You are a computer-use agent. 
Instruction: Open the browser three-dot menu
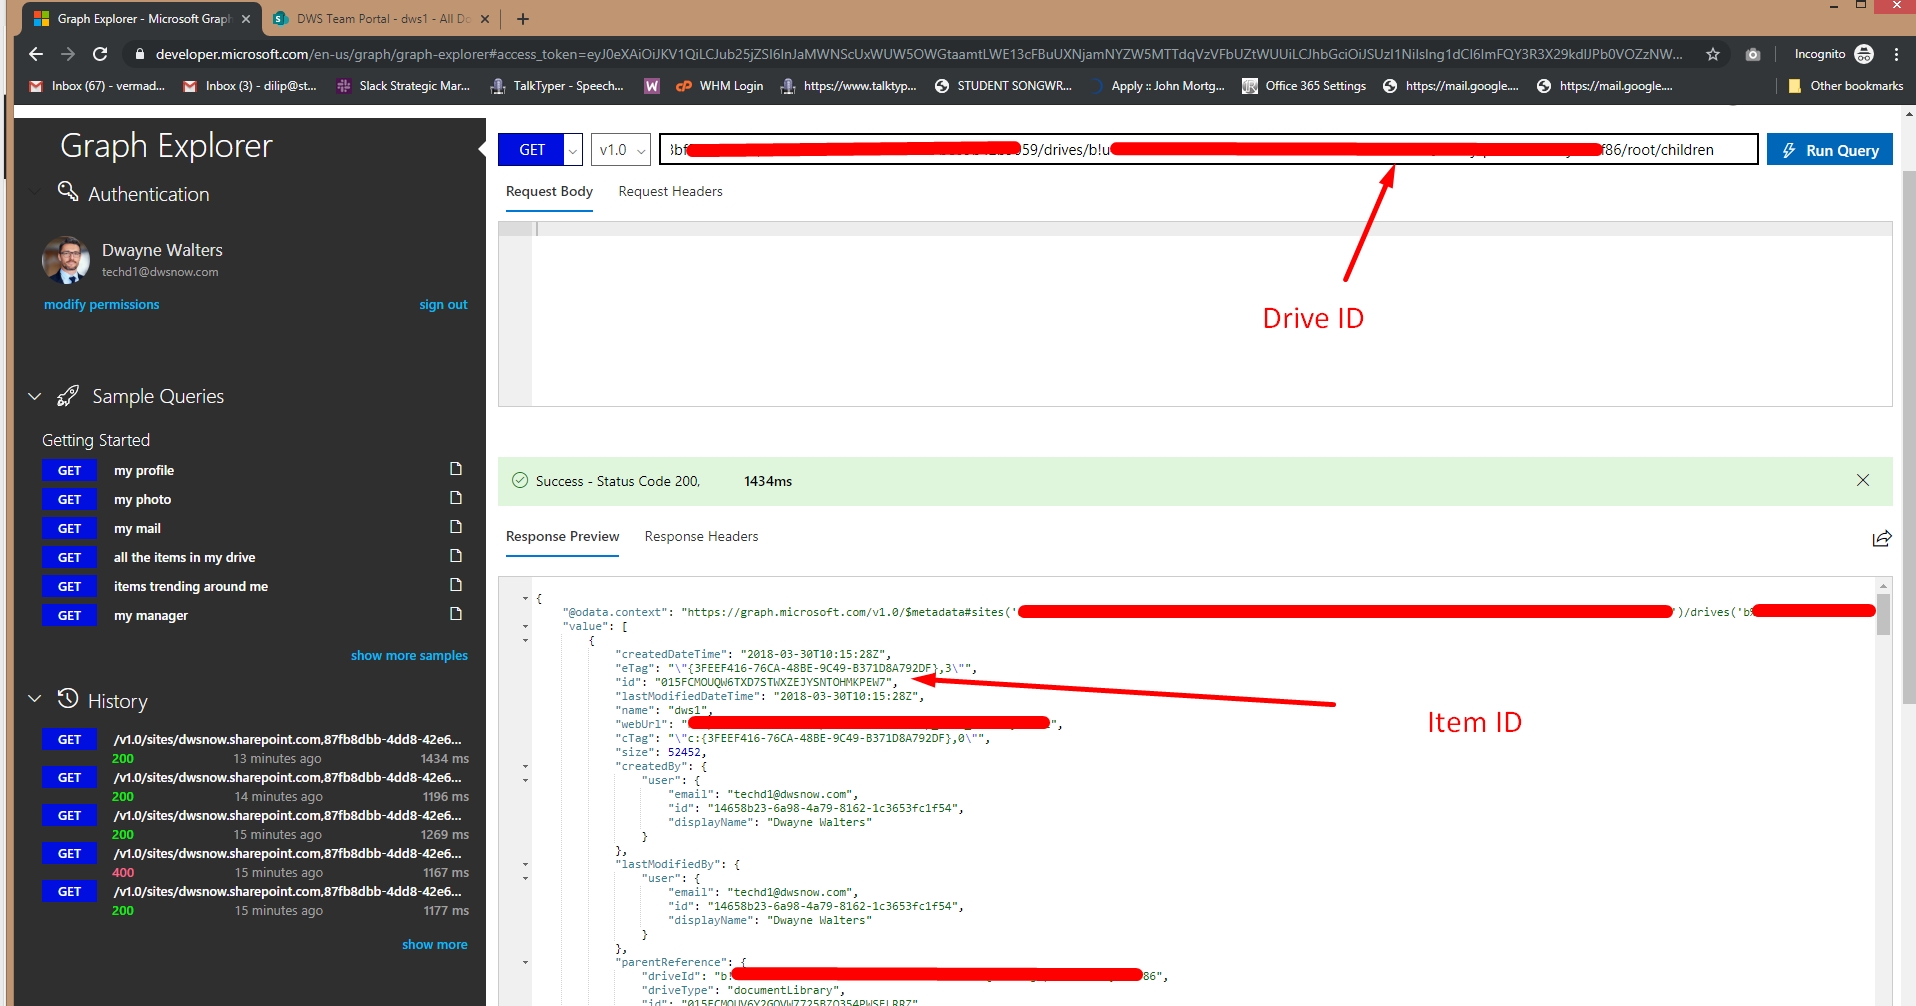[x=1896, y=54]
